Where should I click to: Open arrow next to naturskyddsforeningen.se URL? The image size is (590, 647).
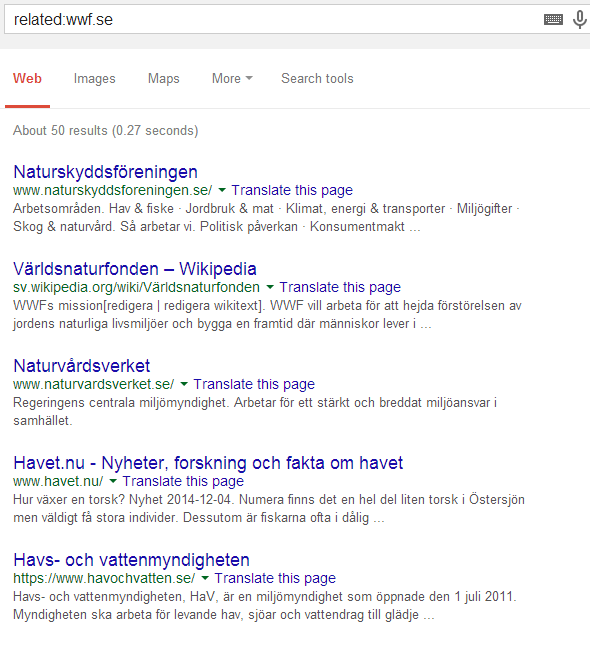click(222, 190)
